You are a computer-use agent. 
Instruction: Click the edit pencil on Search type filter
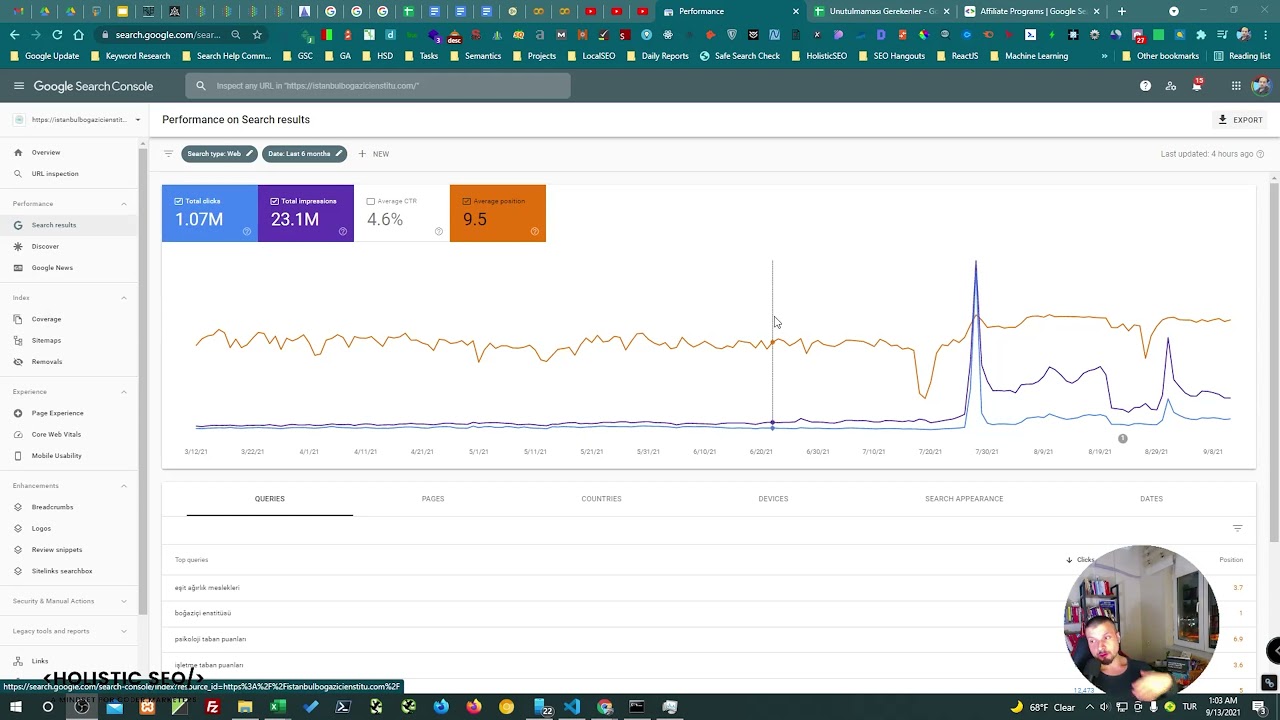pos(249,154)
